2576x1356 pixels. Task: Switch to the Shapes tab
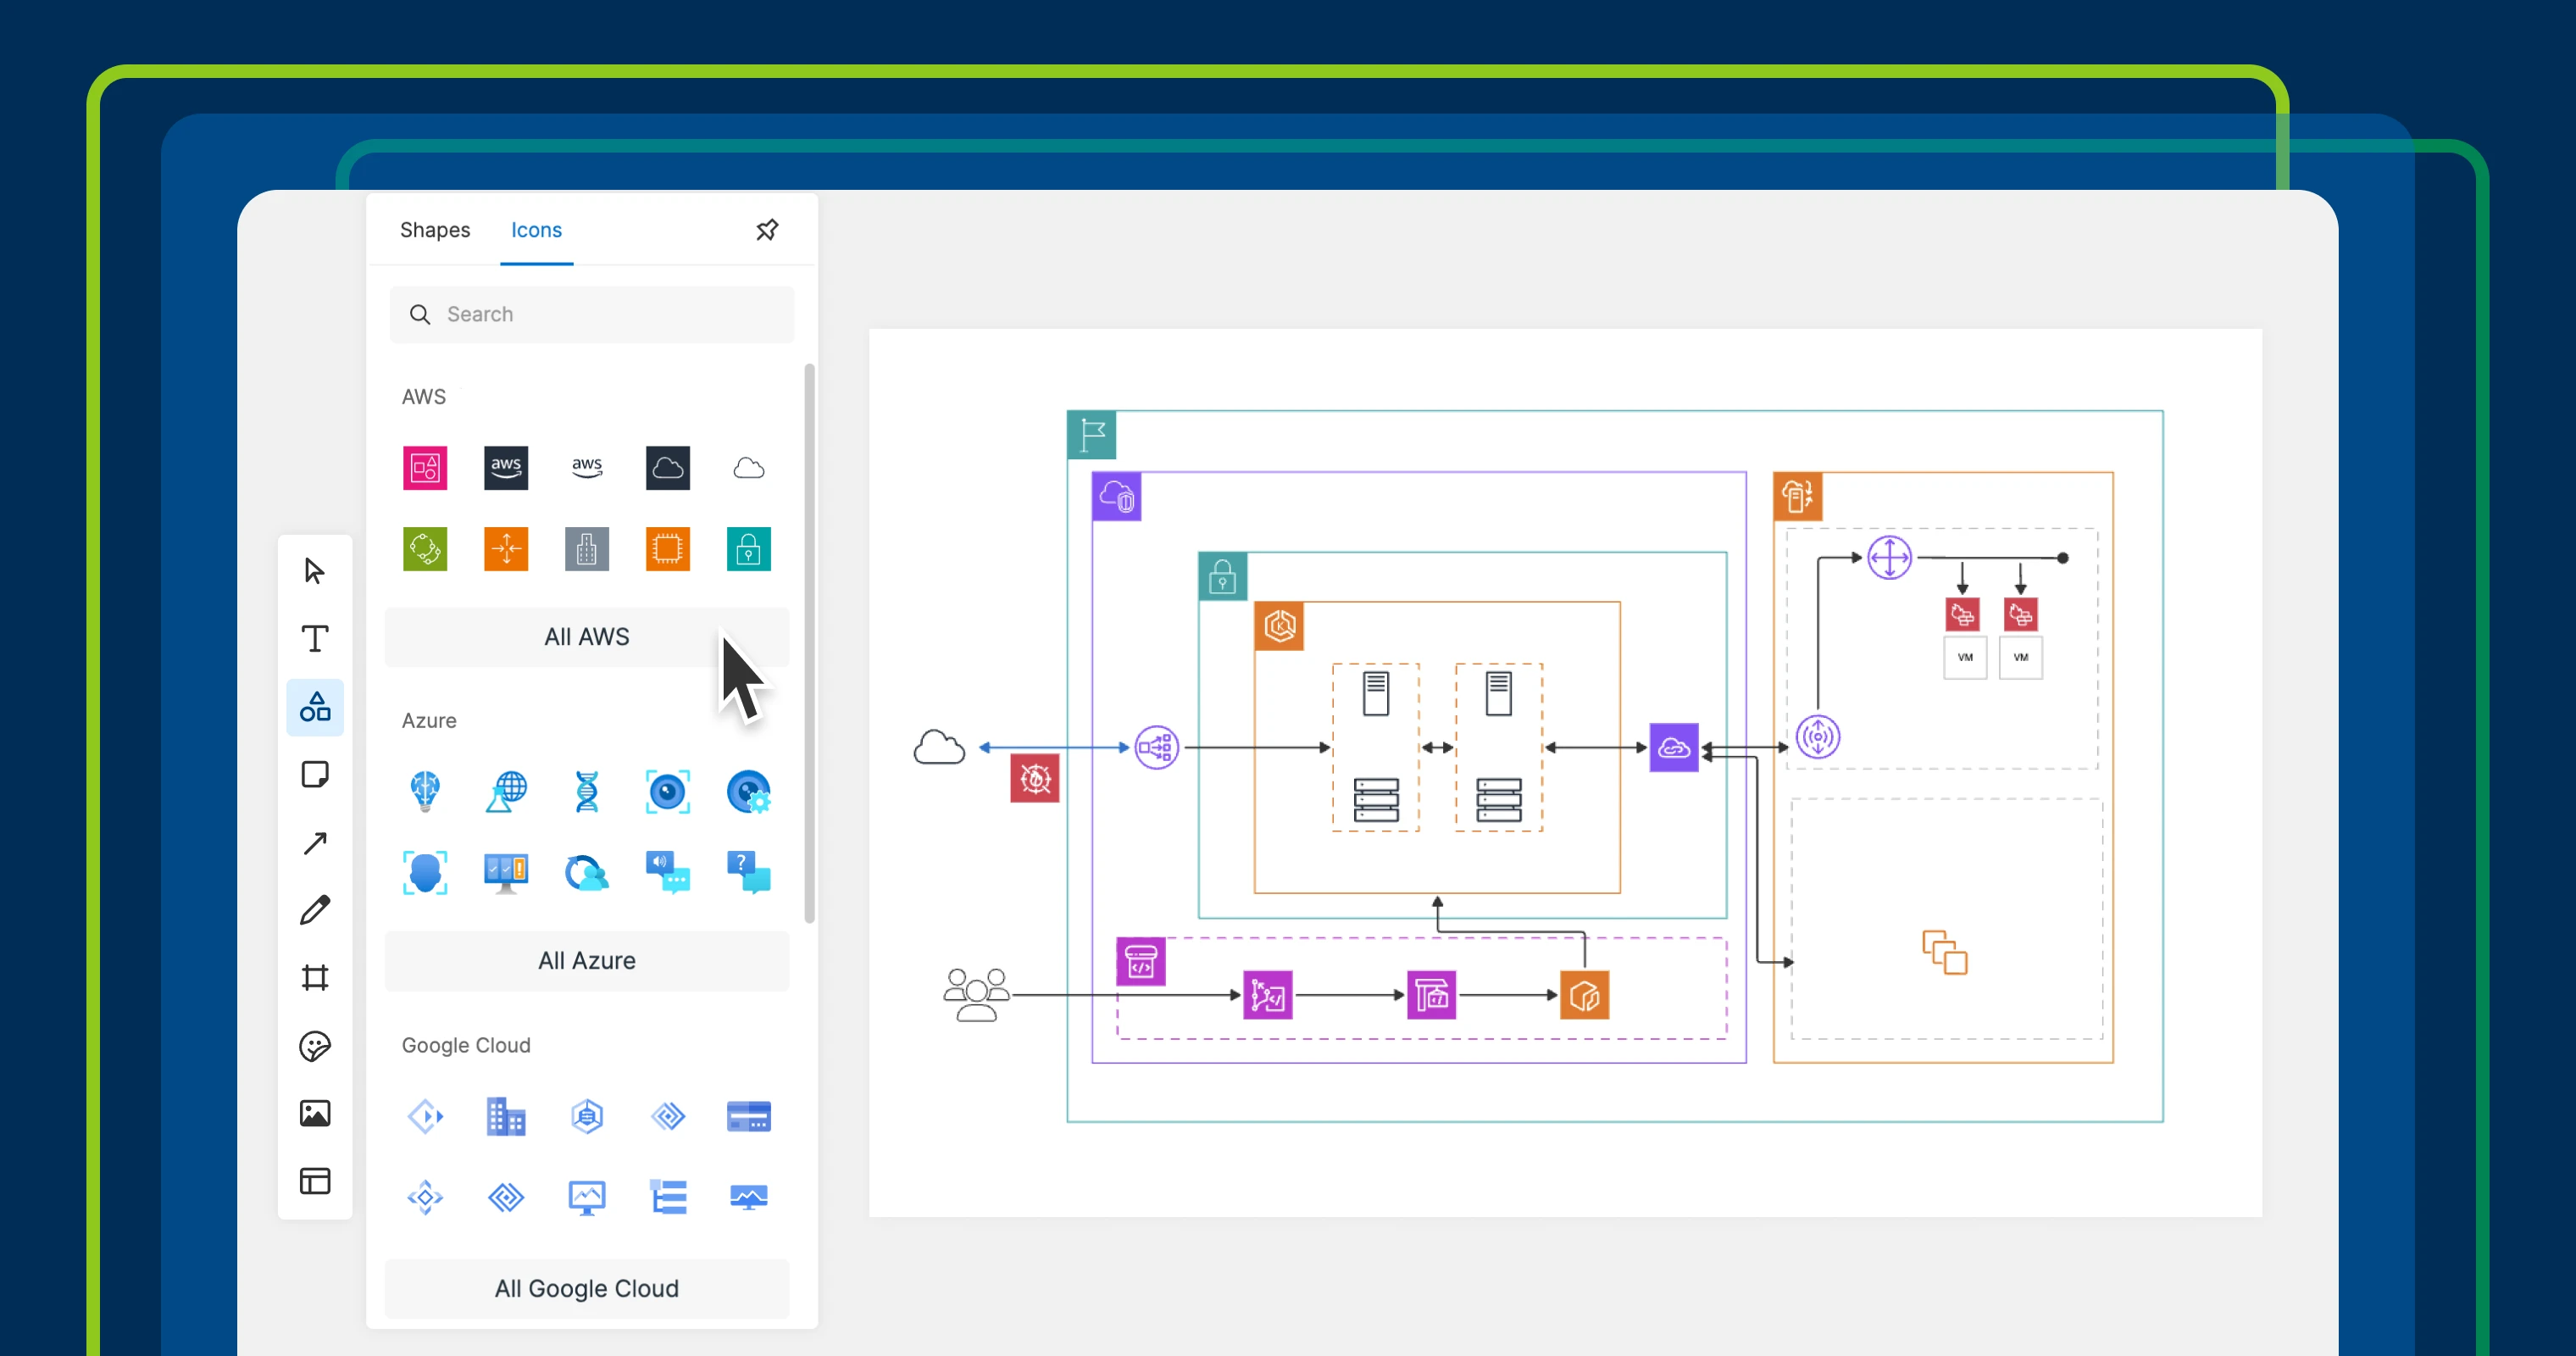coord(435,230)
